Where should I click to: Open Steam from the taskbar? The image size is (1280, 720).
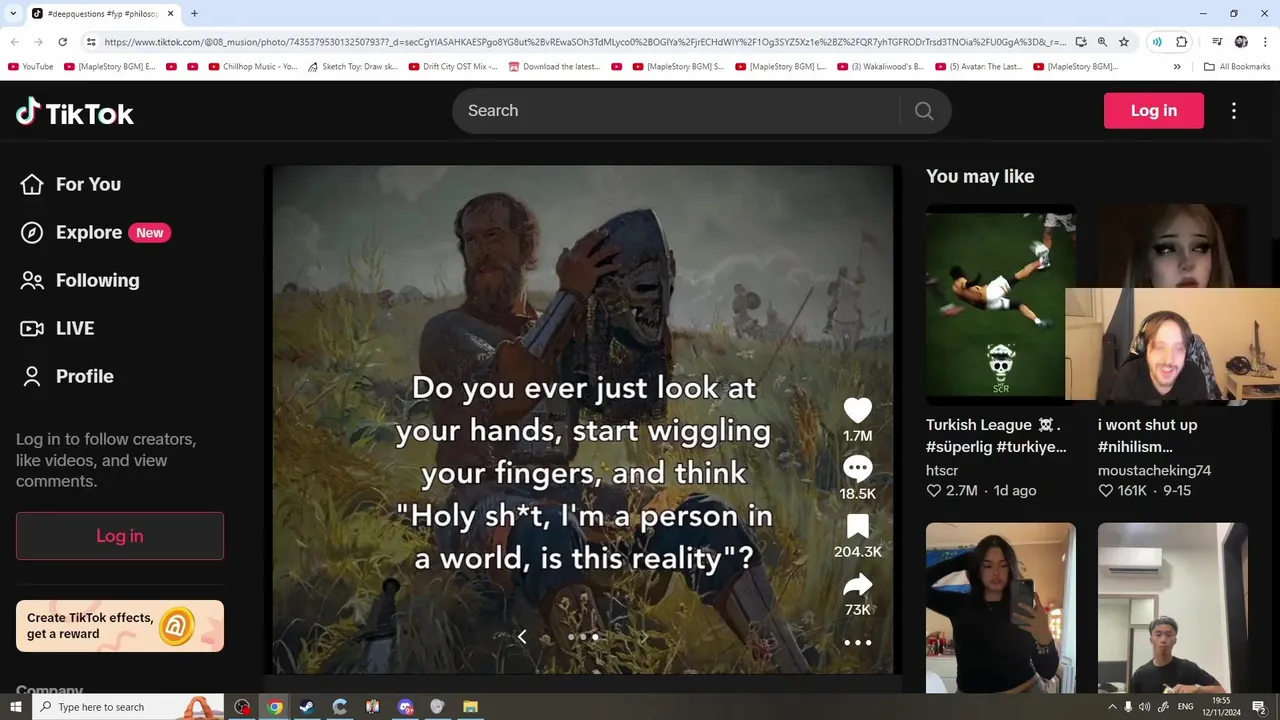[x=307, y=707]
